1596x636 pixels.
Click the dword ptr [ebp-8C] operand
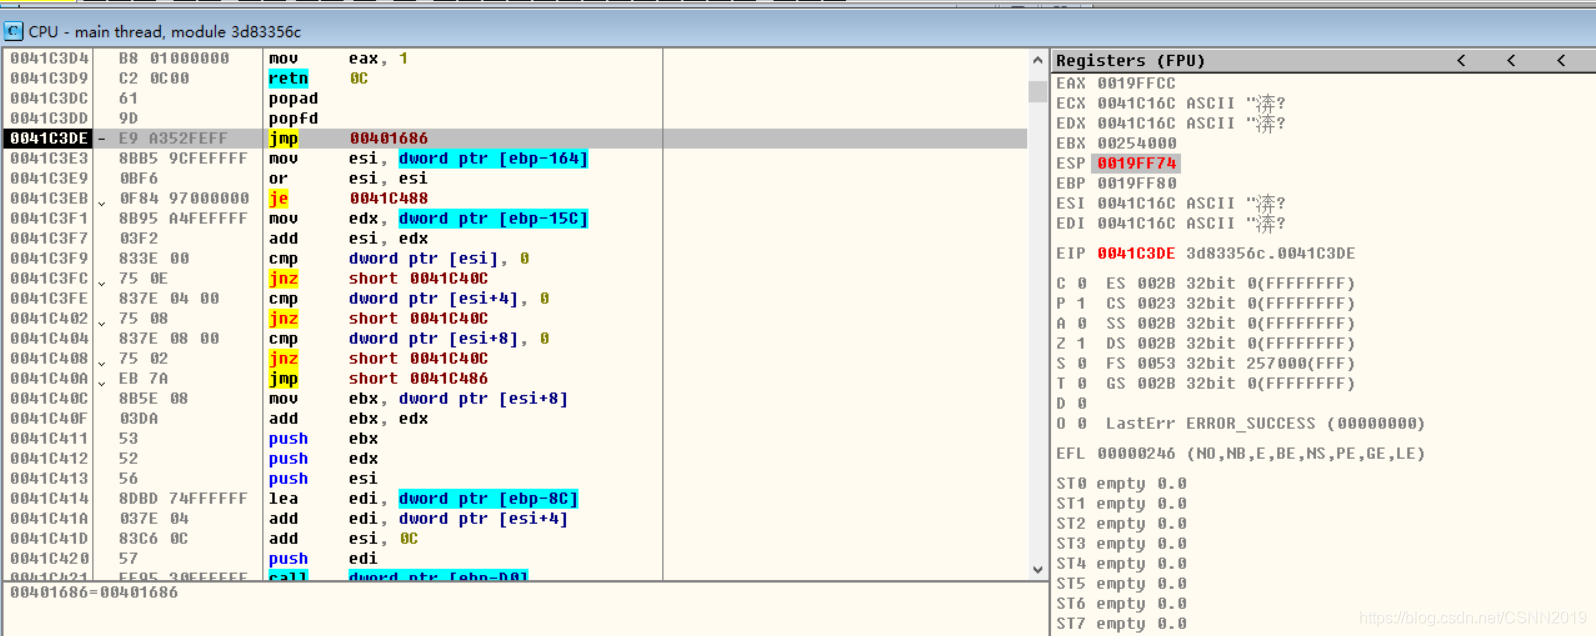click(488, 498)
